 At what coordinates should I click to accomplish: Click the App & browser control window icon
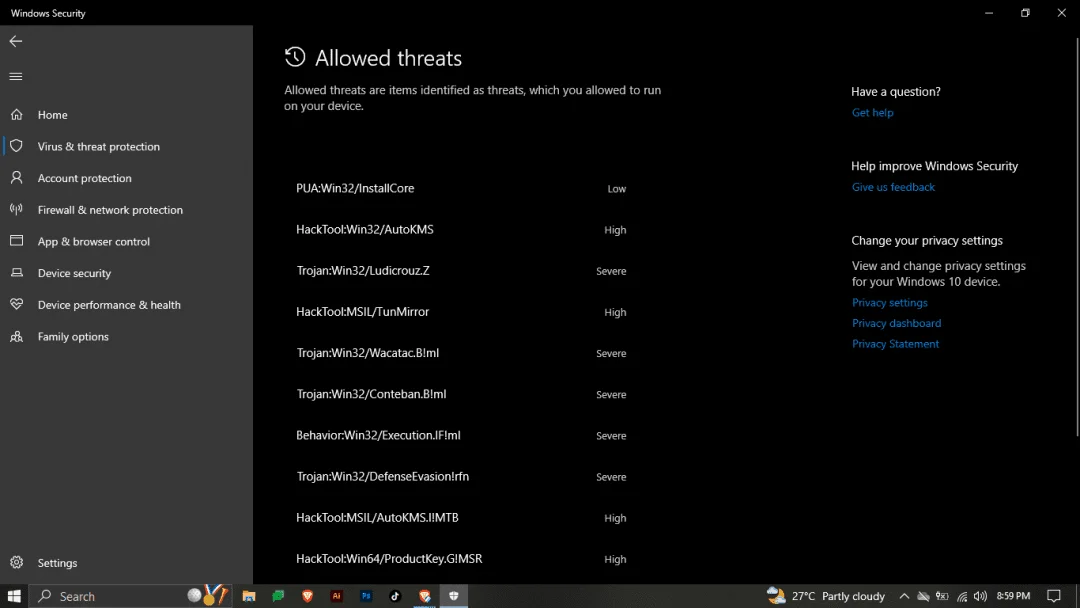tap(17, 241)
